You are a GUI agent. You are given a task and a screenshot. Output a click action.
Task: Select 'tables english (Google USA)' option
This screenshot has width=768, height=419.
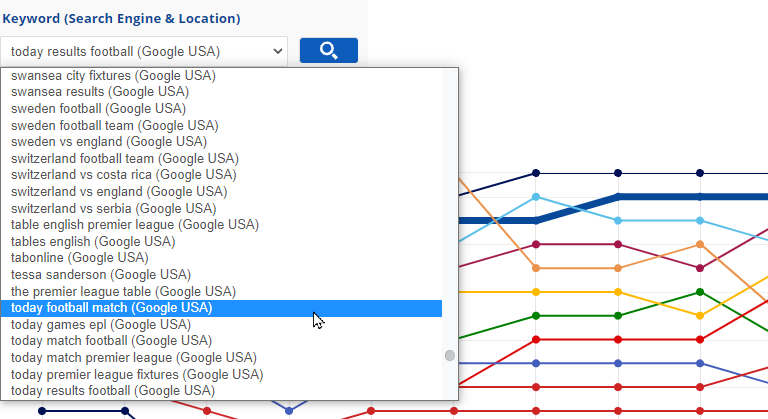click(x=93, y=241)
